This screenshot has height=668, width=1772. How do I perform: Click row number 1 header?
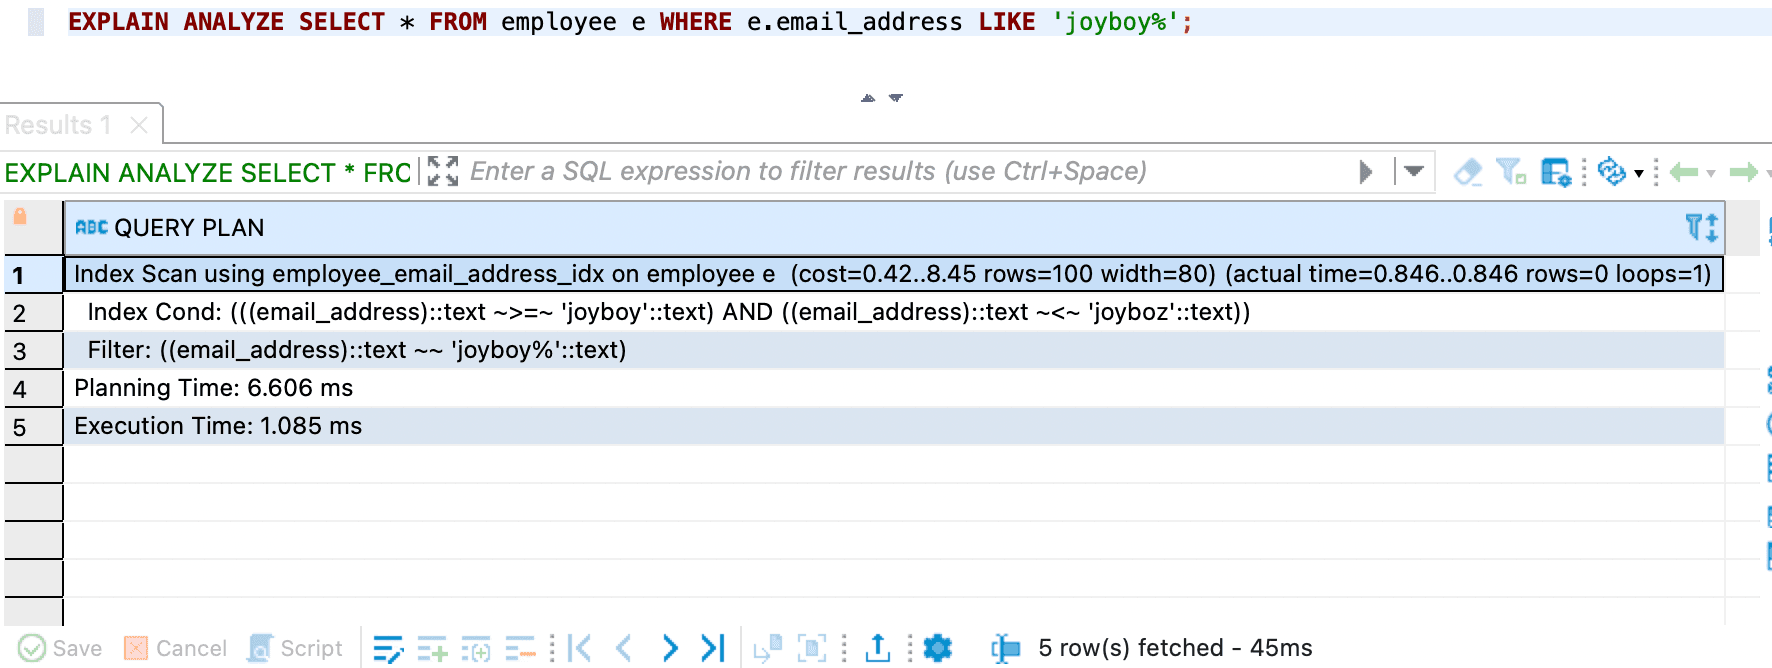[33, 275]
